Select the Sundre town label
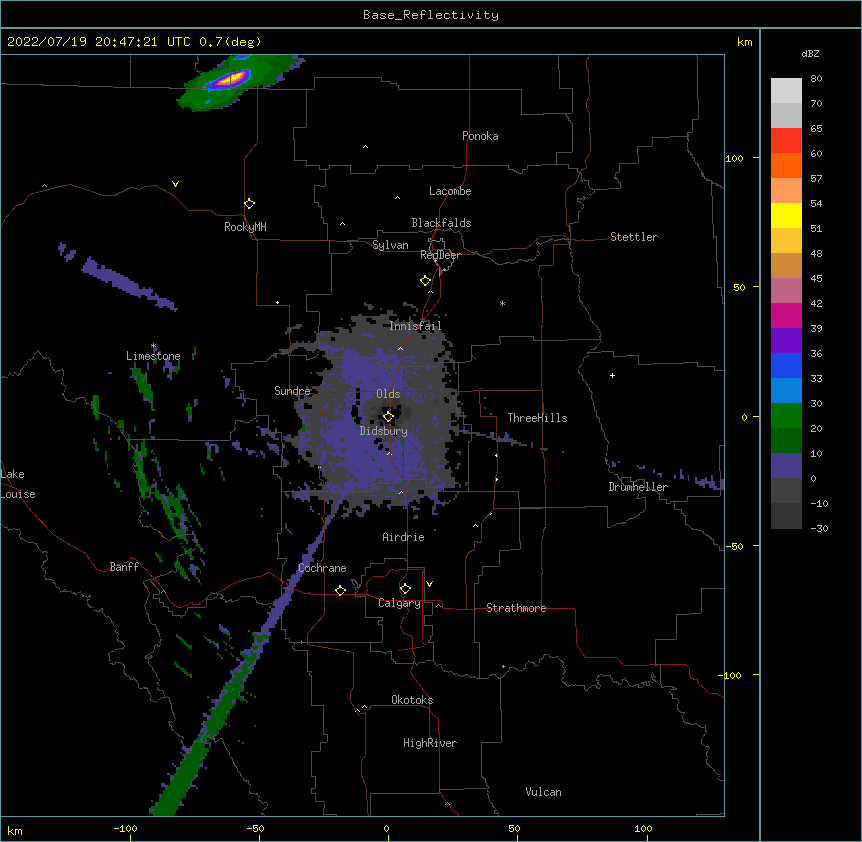This screenshot has height=842, width=862. [292, 391]
